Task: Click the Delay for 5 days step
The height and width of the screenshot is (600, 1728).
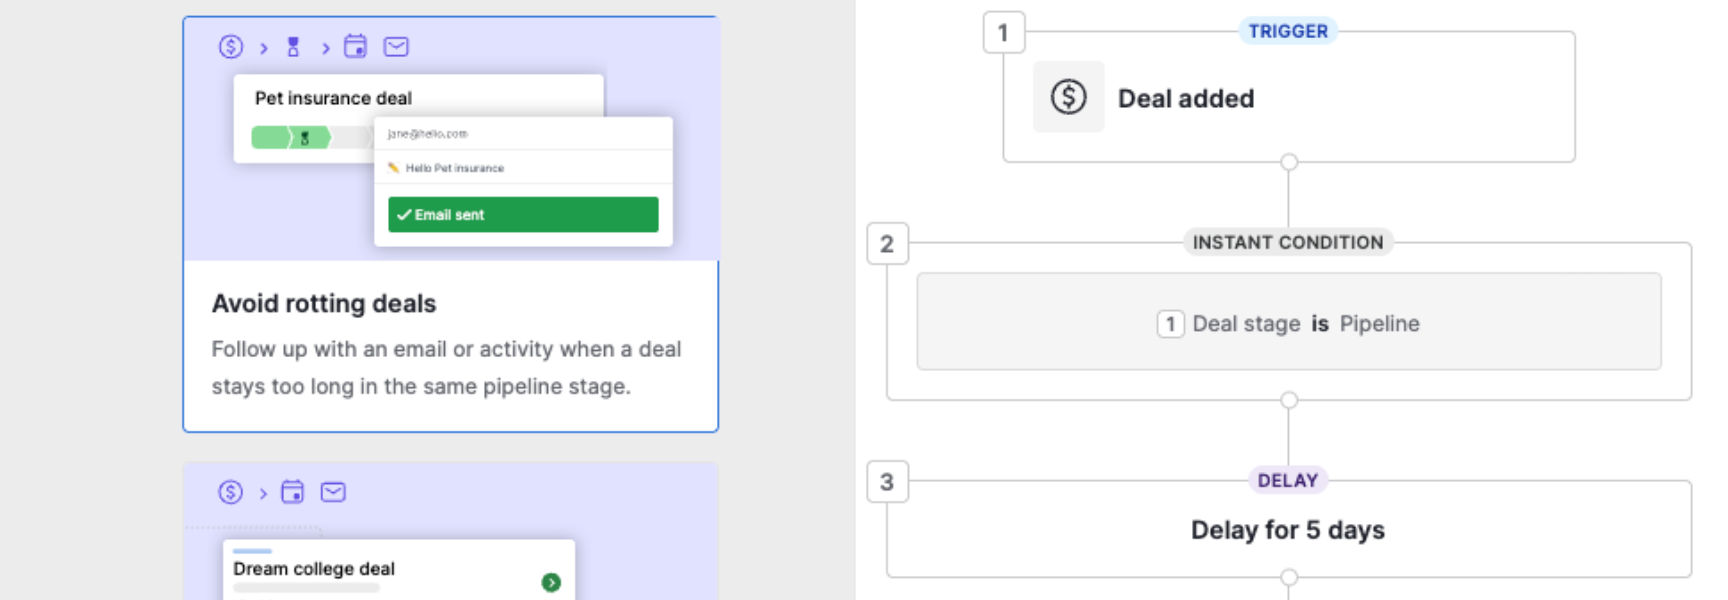Action: click(1288, 530)
